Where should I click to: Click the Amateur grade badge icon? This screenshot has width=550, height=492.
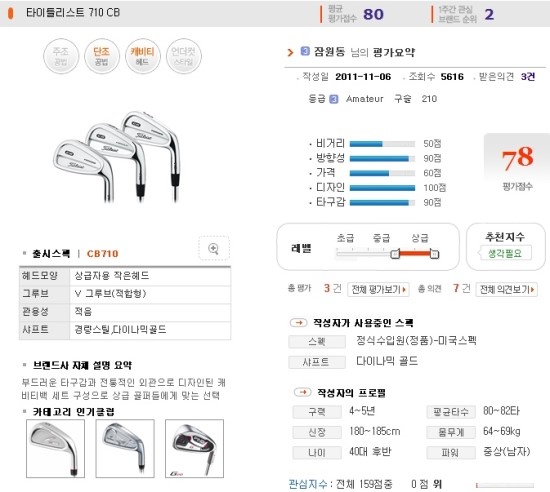coord(334,99)
